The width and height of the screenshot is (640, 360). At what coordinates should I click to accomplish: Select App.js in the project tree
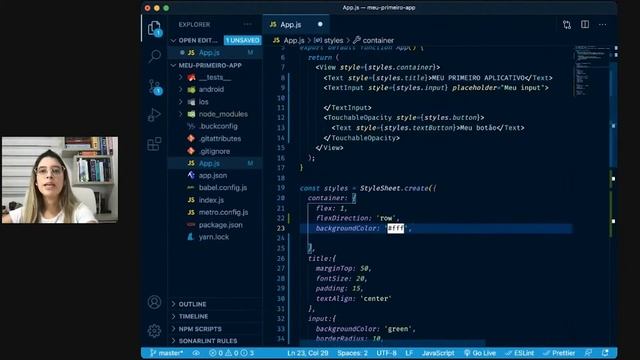click(x=215, y=163)
